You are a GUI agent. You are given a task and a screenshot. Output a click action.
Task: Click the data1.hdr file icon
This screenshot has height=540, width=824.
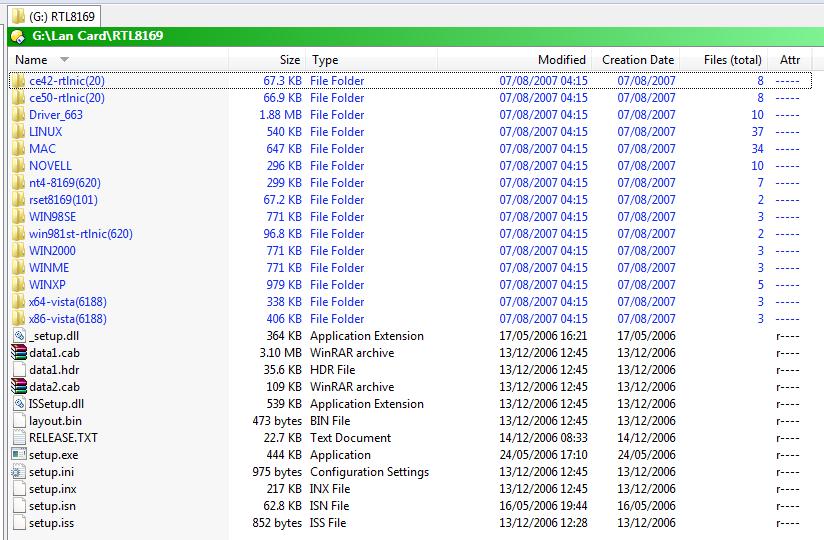click(19, 370)
